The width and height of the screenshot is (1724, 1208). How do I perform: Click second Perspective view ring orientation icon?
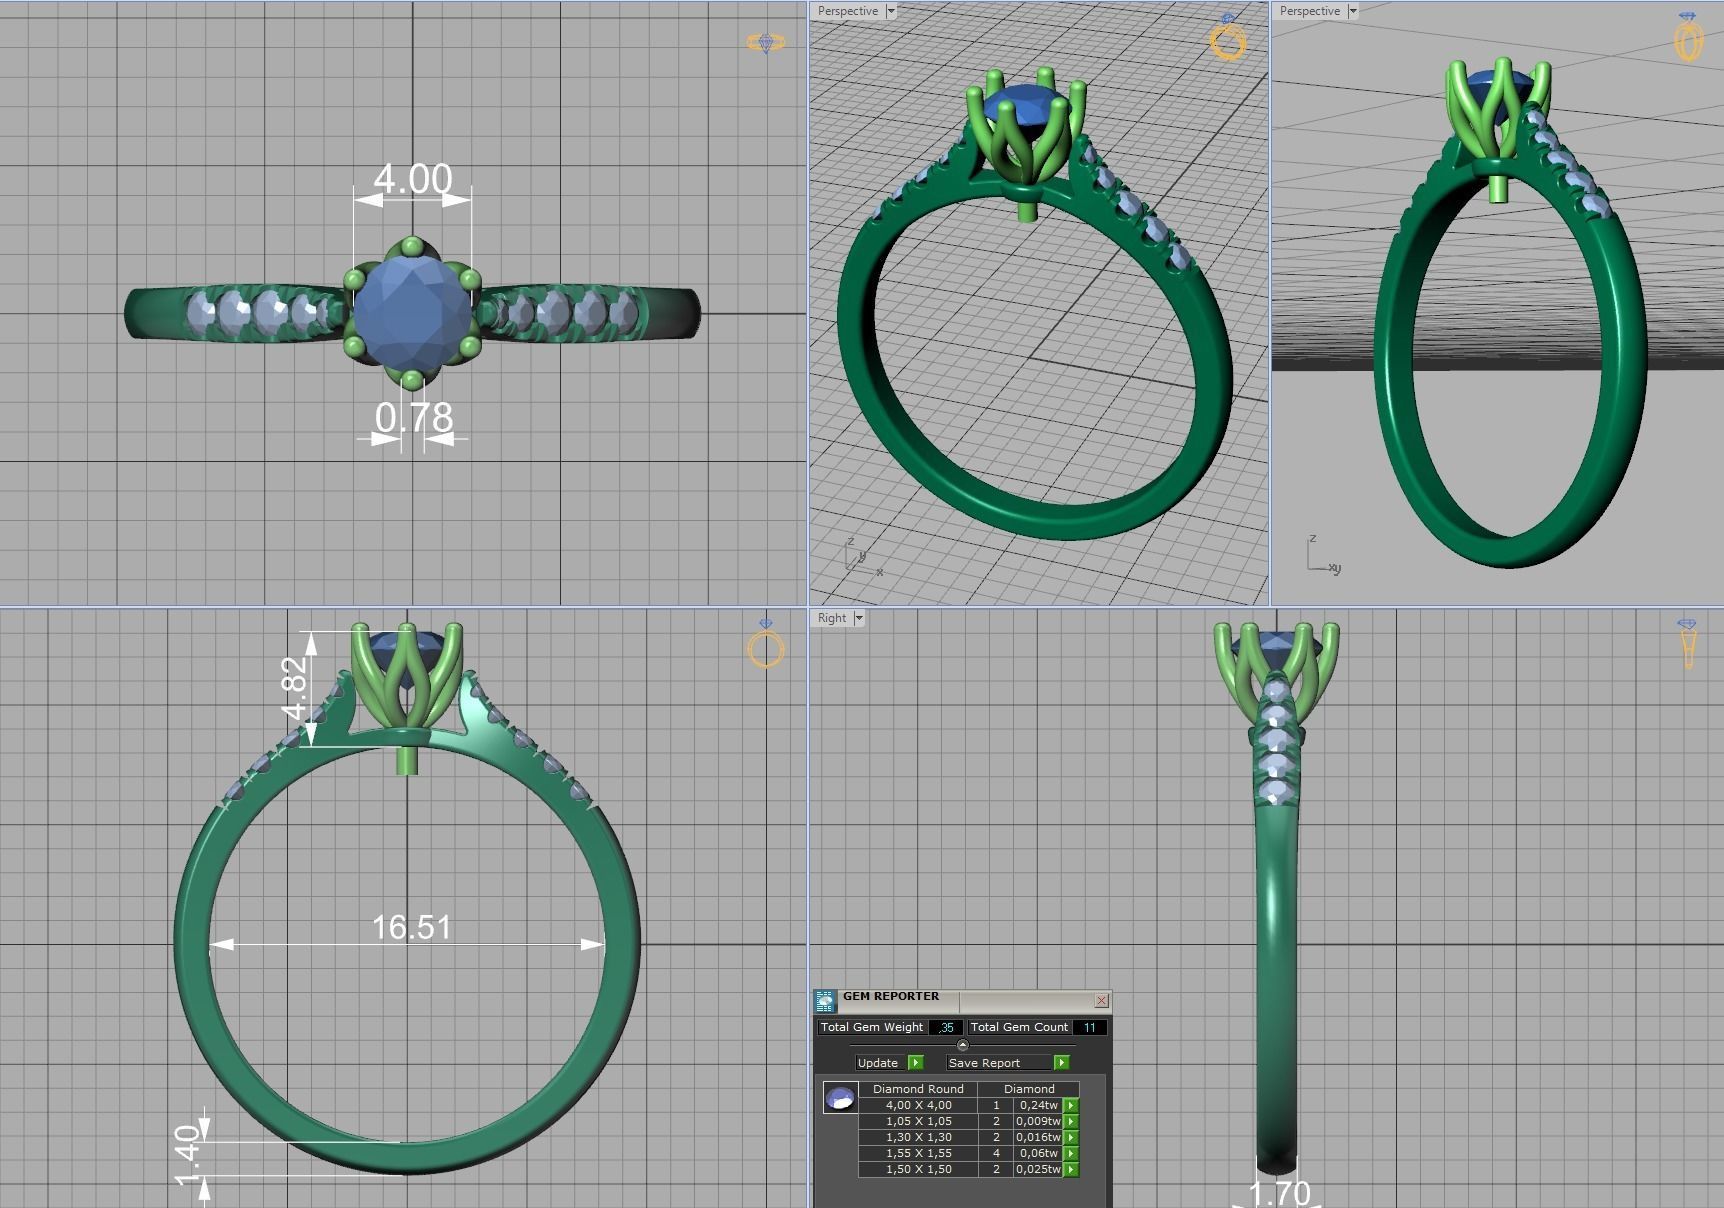coord(1688,37)
